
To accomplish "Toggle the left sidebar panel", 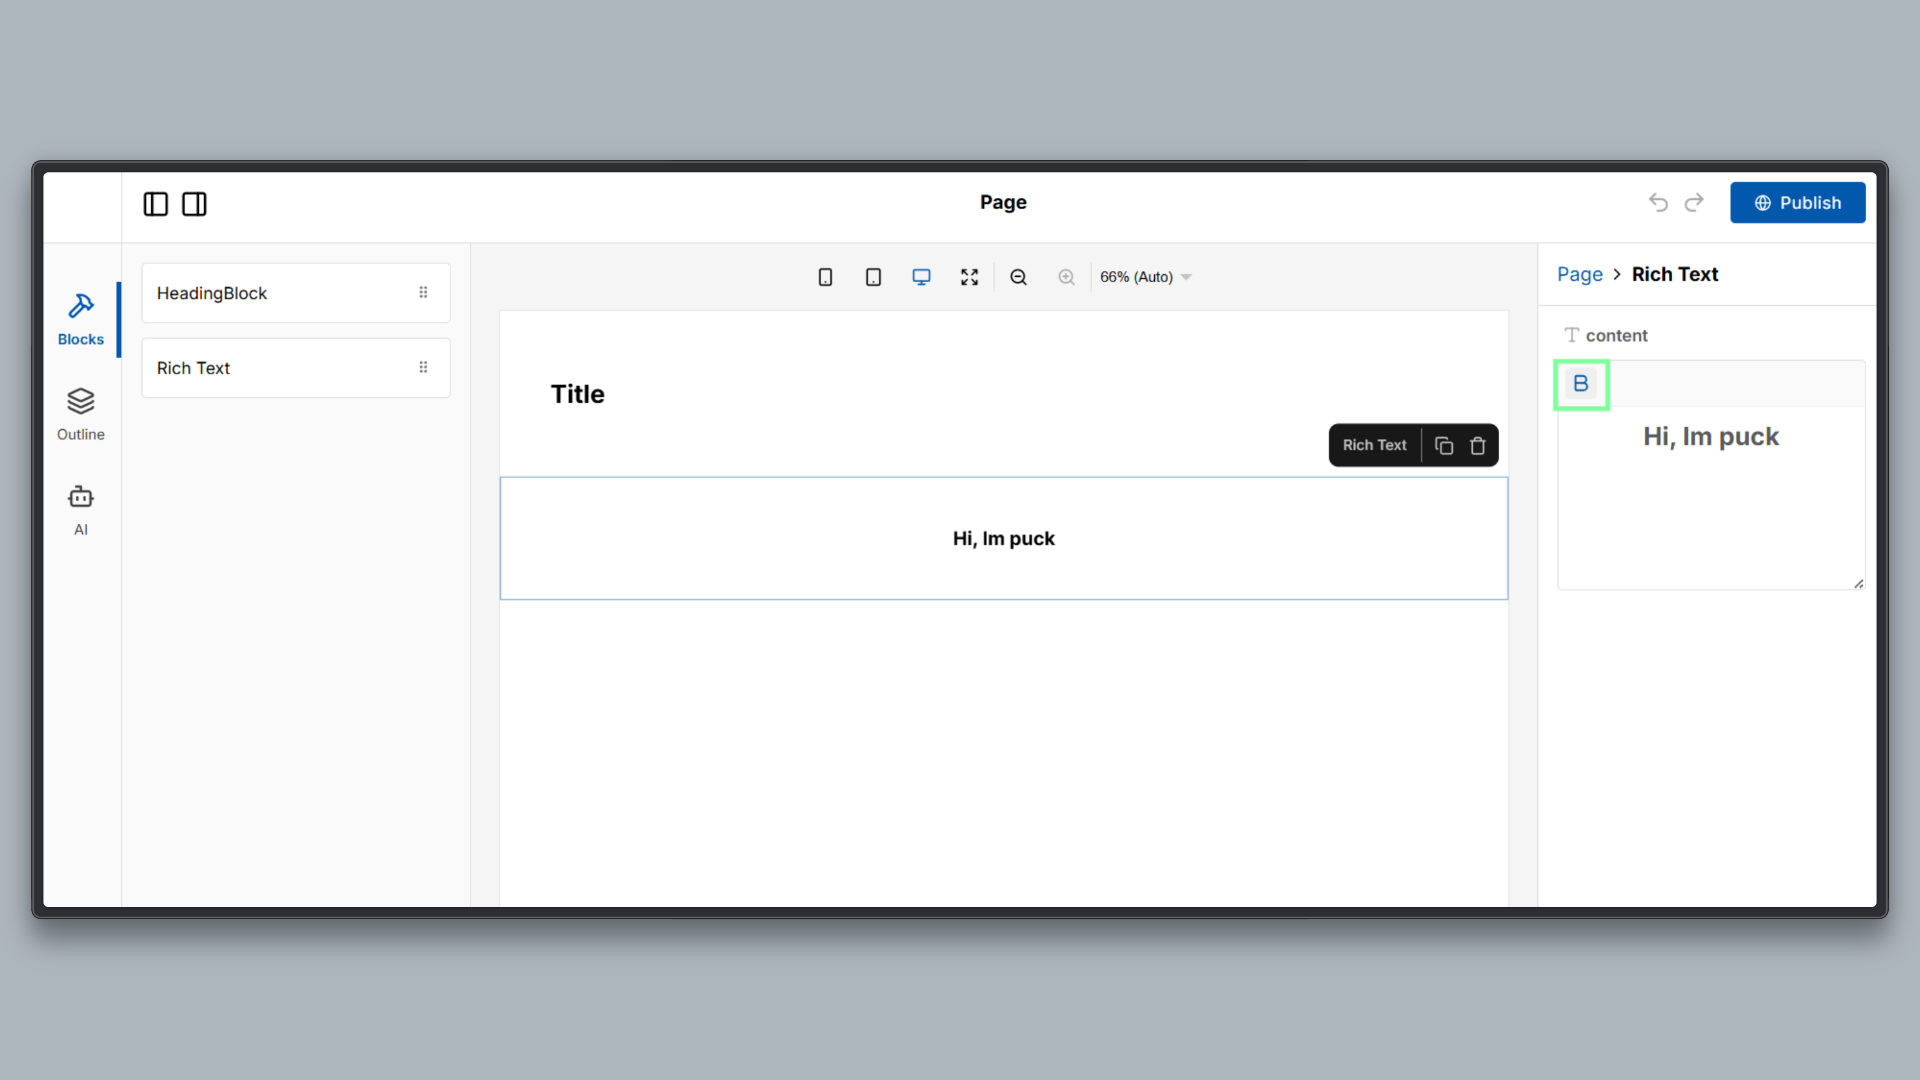I will coord(155,204).
